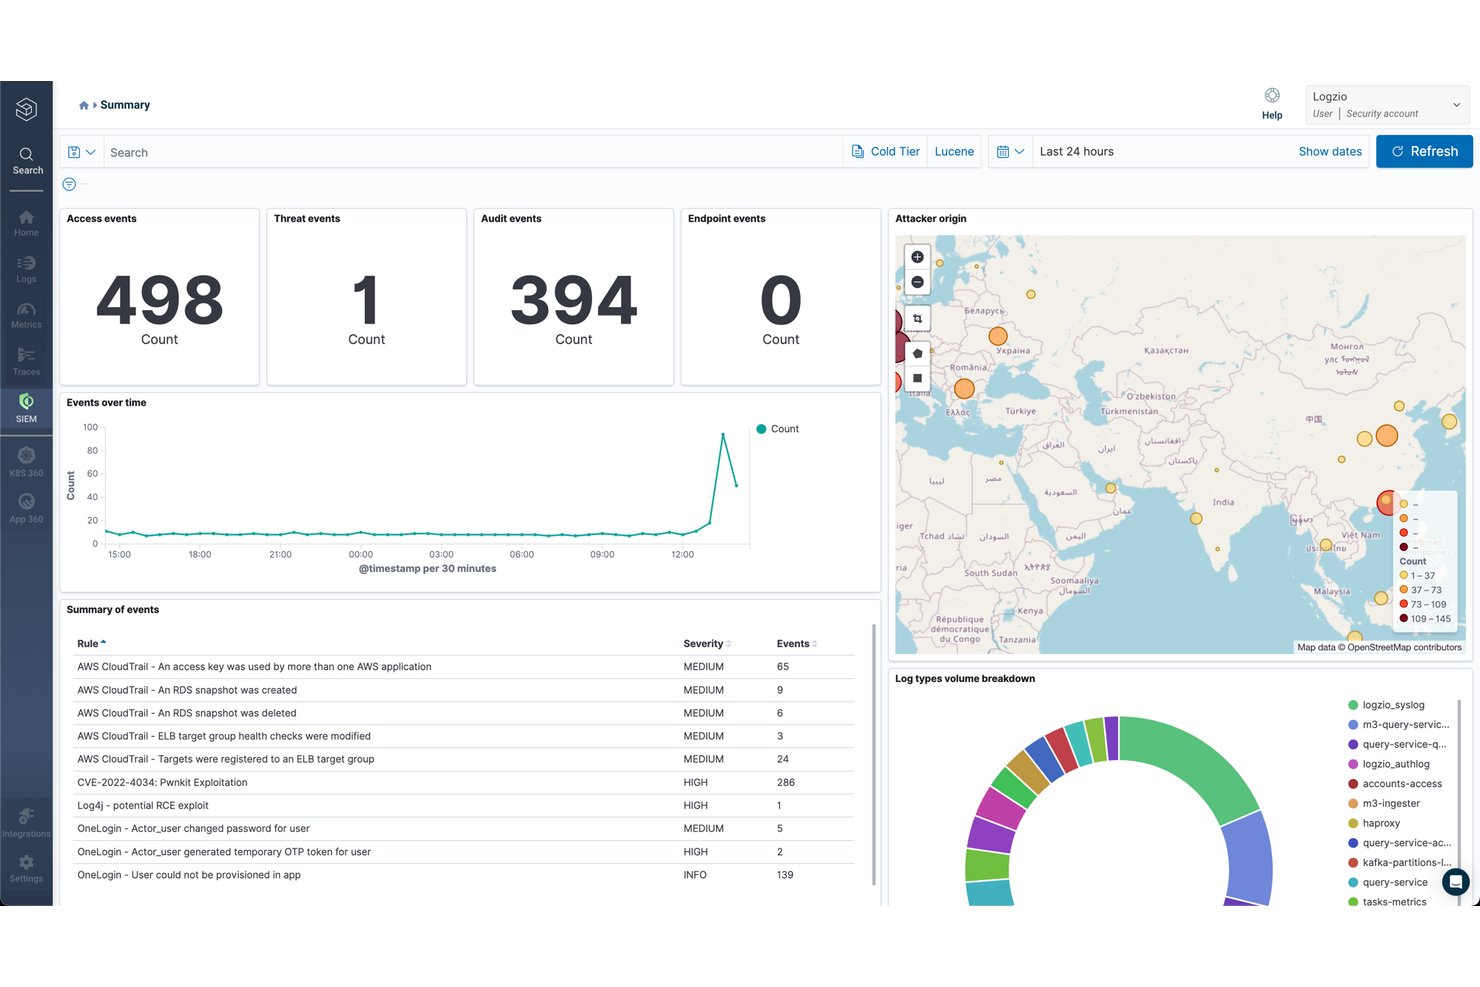The height and width of the screenshot is (987, 1480).
Task: Select the 109 – 145 map legend range
Action: [1424, 619]
